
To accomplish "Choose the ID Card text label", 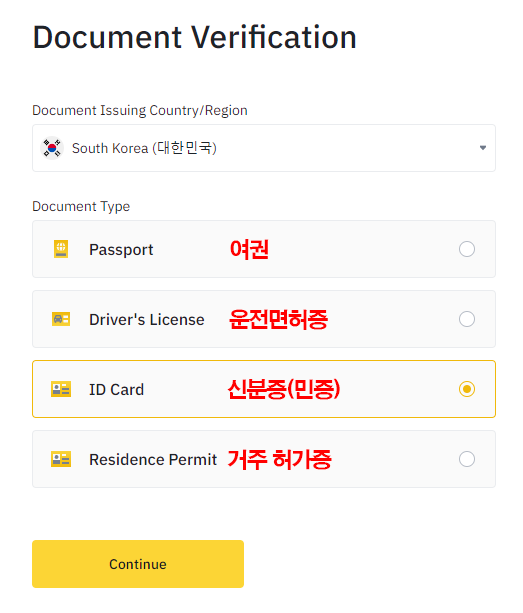I will pos(116,389).
